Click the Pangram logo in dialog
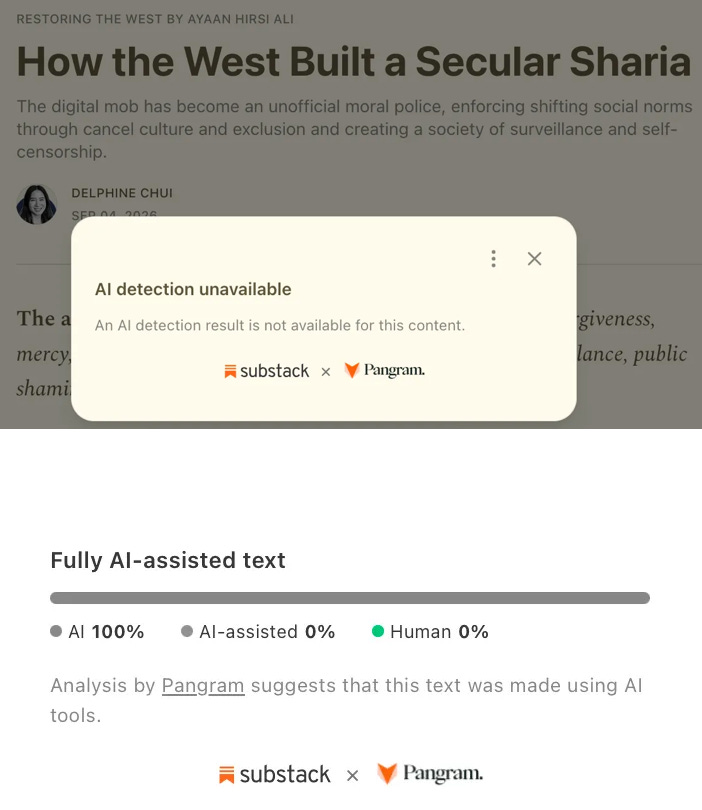 tap(385, 370)
